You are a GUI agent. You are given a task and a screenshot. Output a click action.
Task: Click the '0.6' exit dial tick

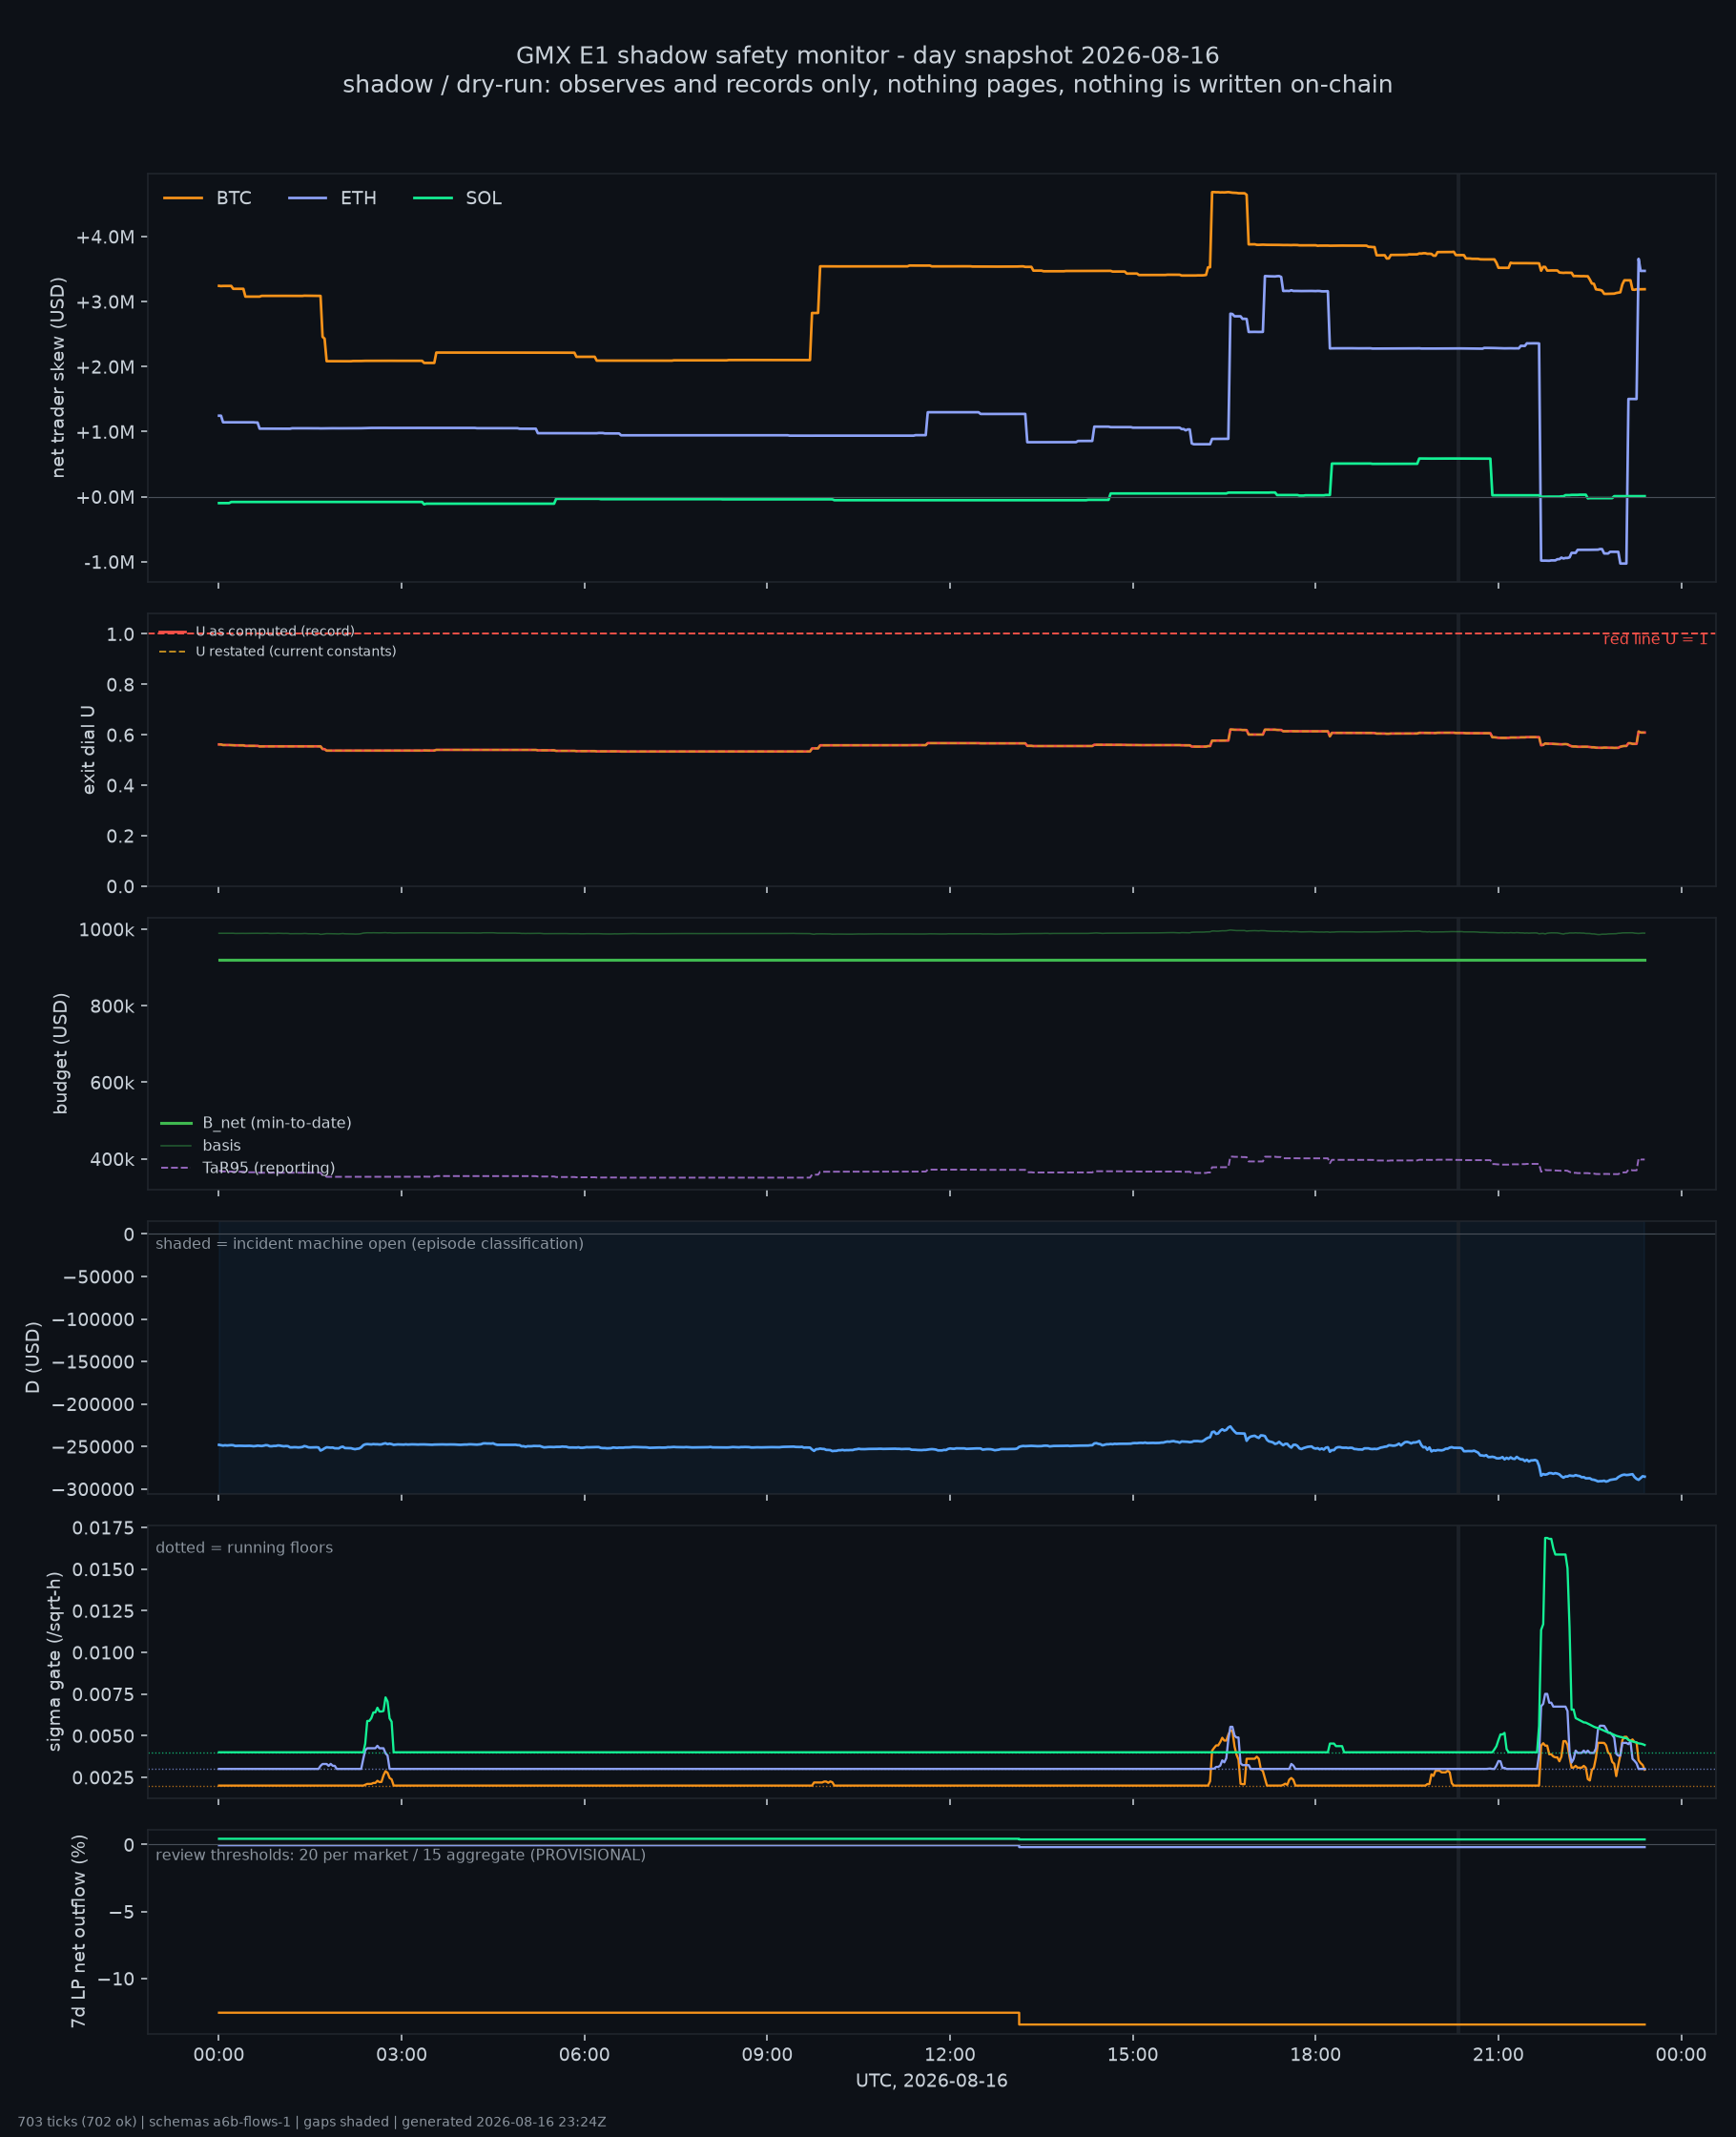[x=120, y=735]
